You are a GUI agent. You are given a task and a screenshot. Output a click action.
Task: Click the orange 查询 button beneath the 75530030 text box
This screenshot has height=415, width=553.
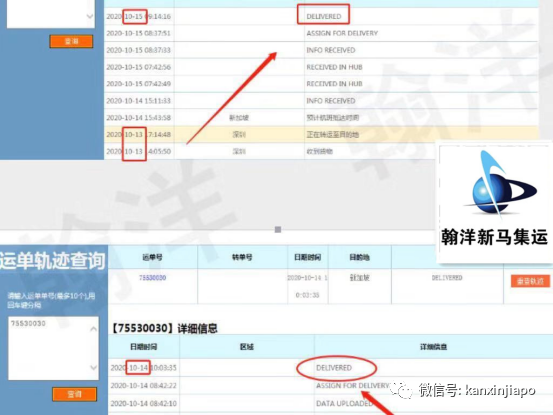(74, 394)
